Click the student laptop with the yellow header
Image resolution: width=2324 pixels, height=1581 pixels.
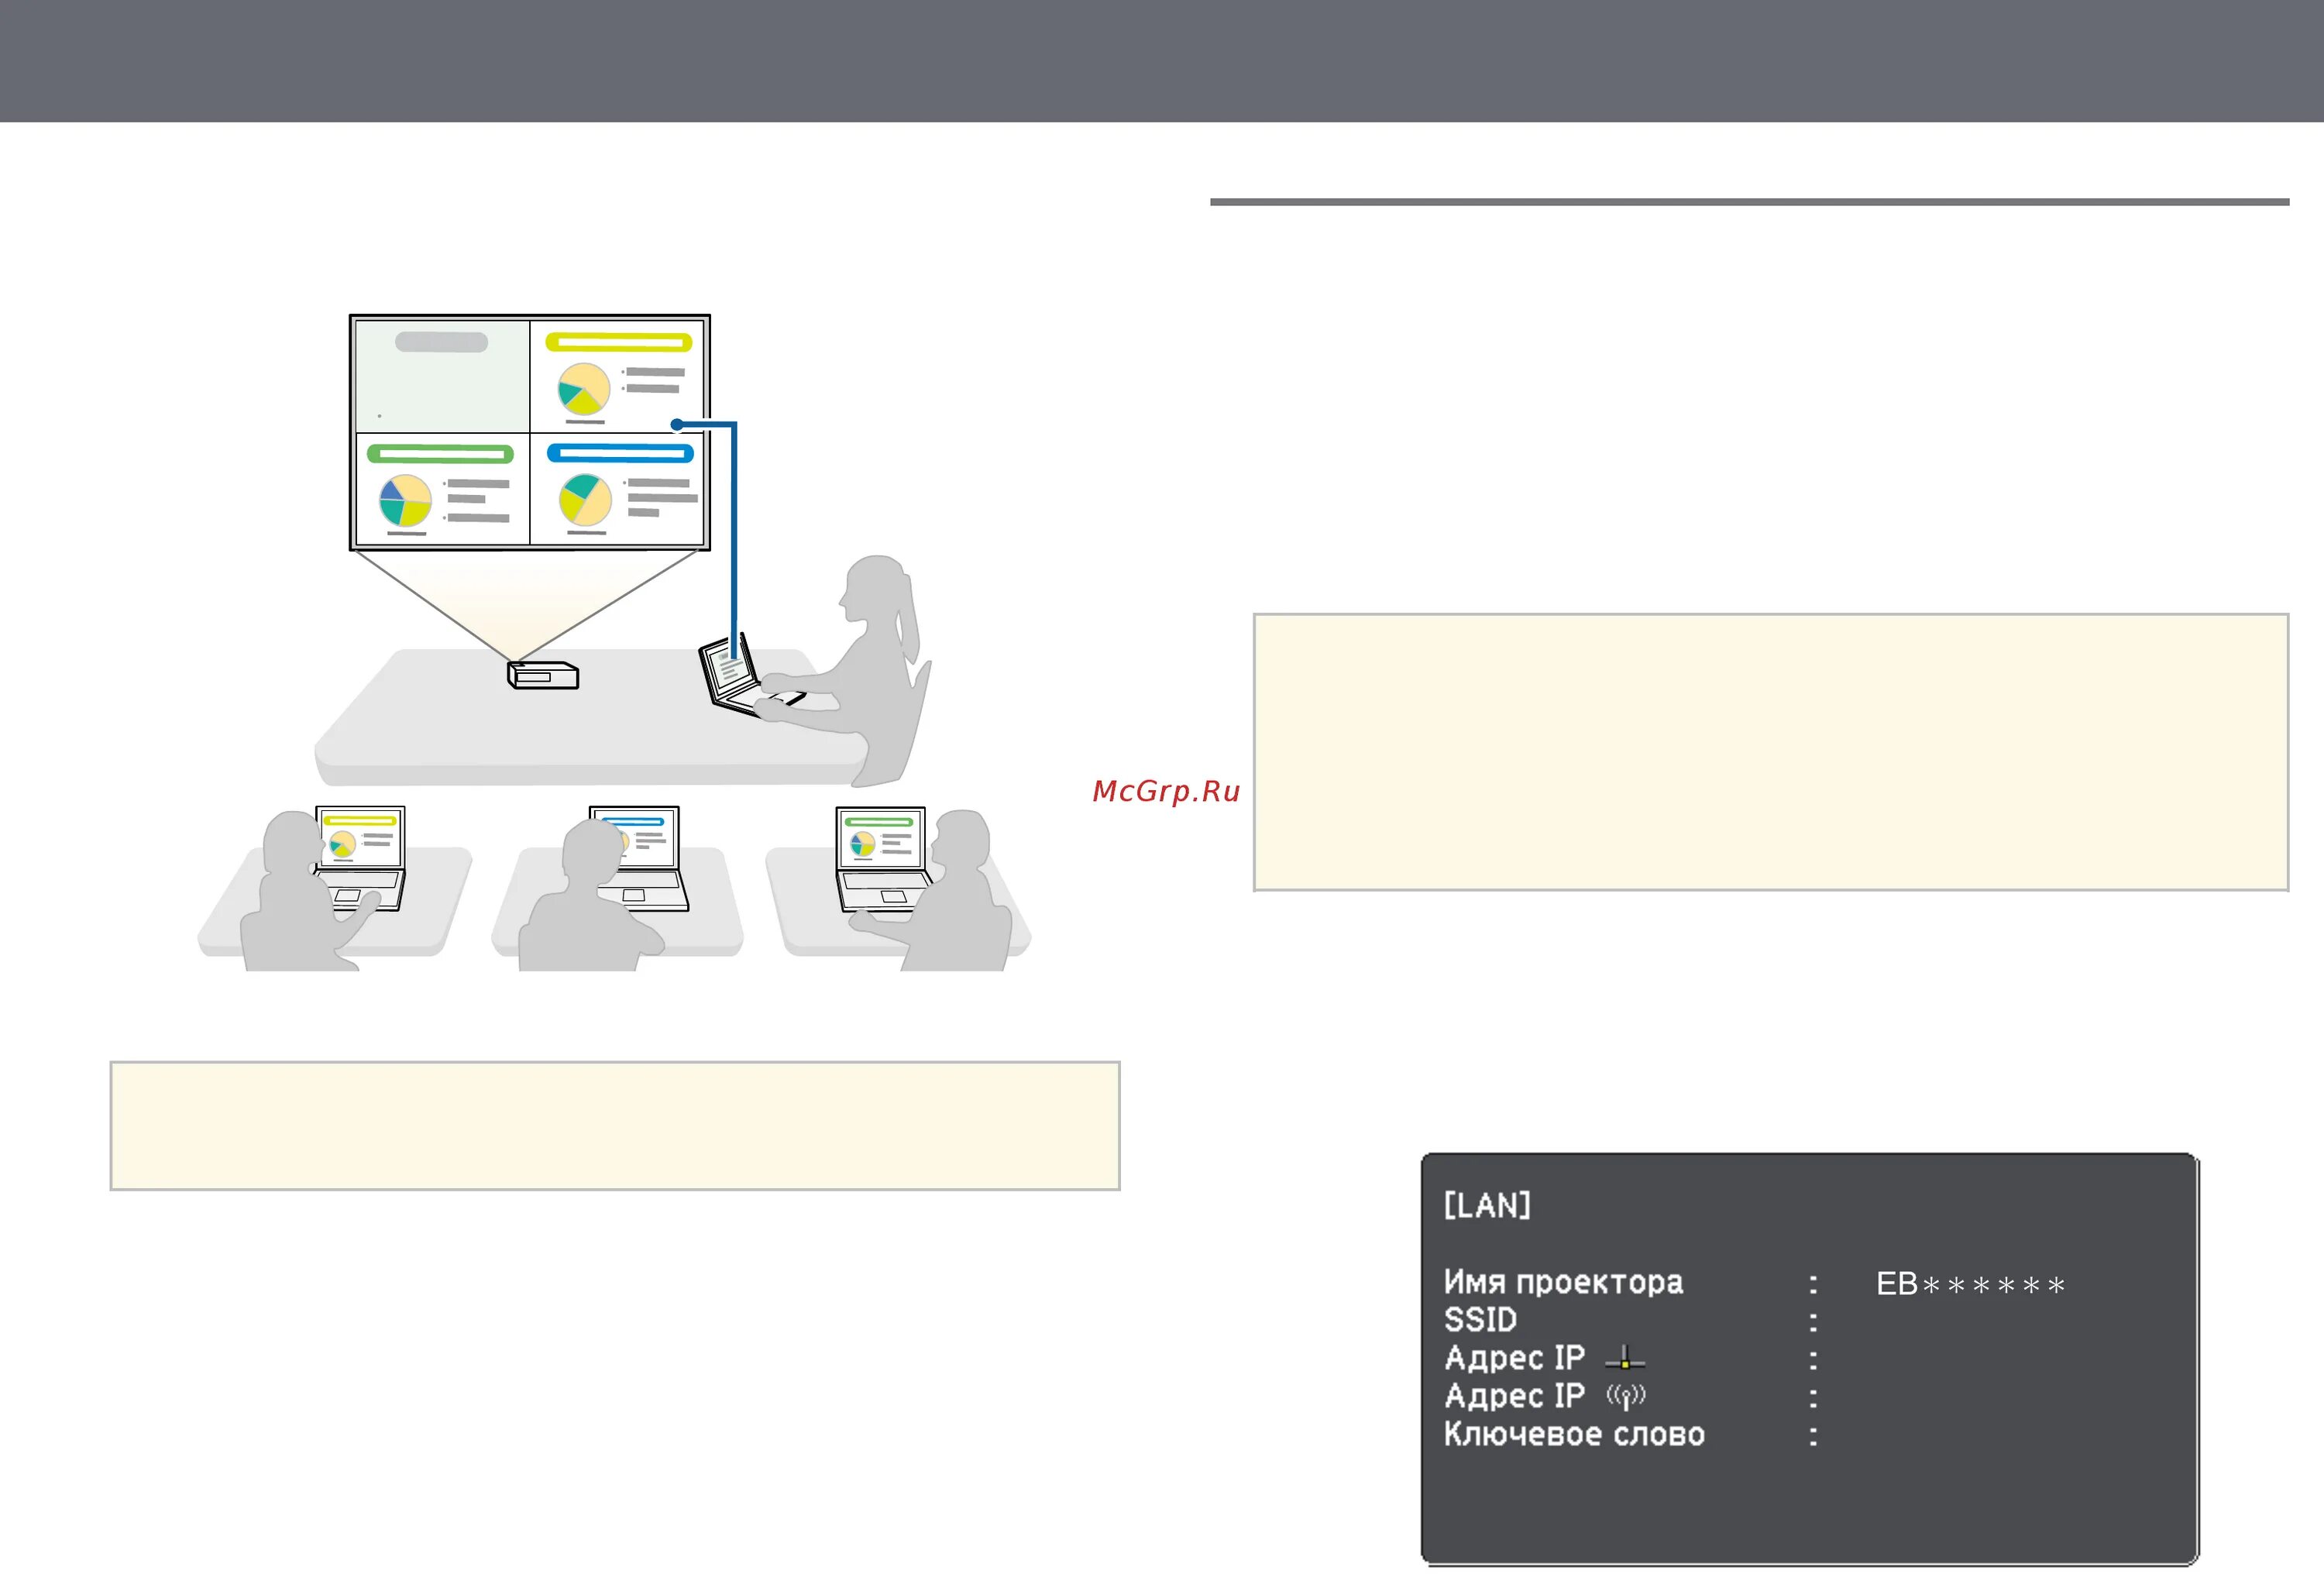(x=361, y=858)
